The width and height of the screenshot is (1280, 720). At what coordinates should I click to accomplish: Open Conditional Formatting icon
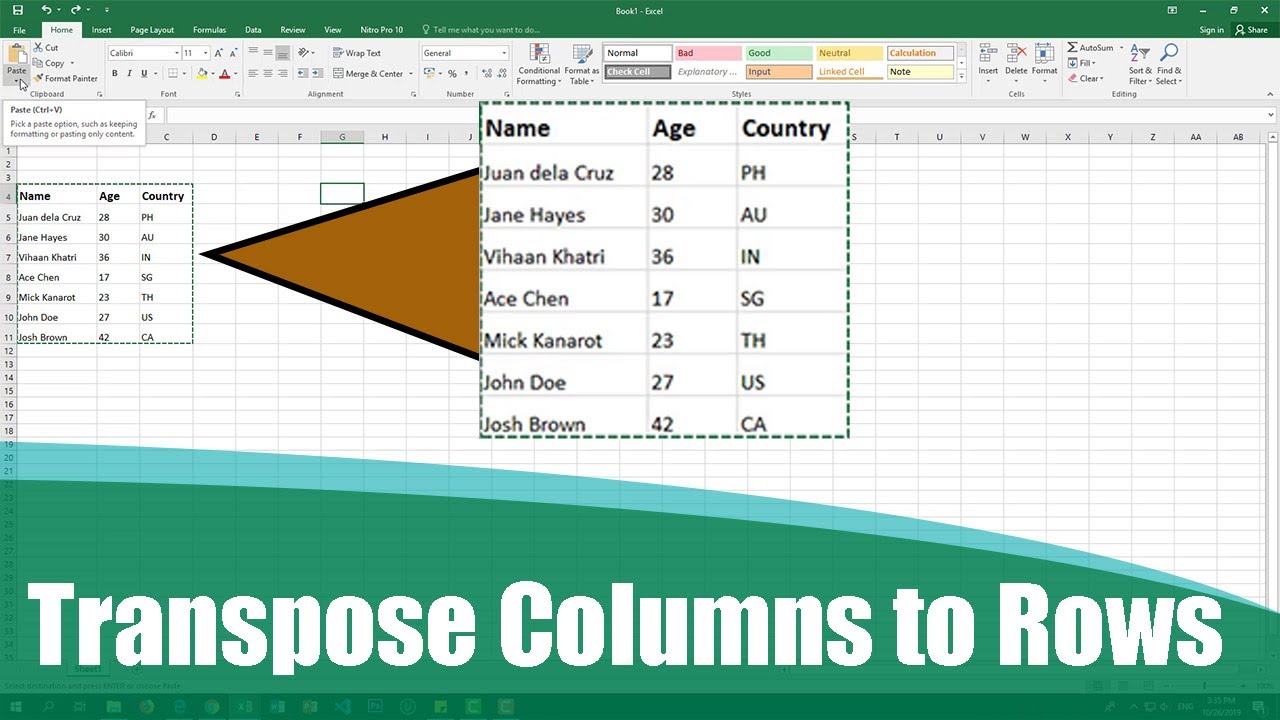point(539,54)
